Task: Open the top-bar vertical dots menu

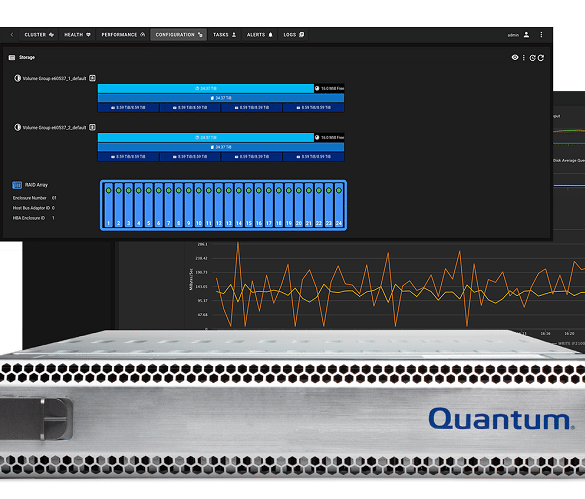Action: point(541,35)
